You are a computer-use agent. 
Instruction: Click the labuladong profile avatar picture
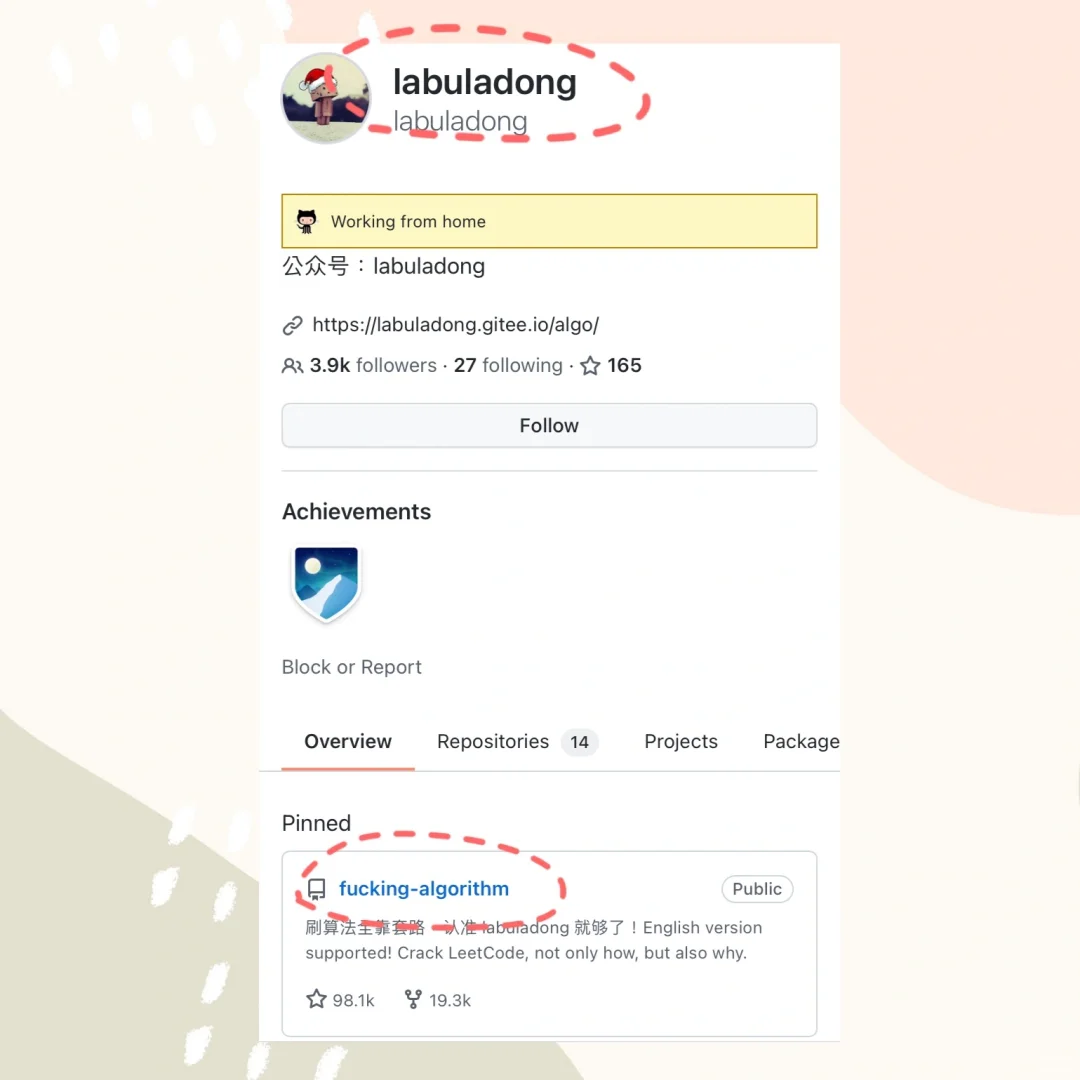pyautogui.click(x=325, y=98)
